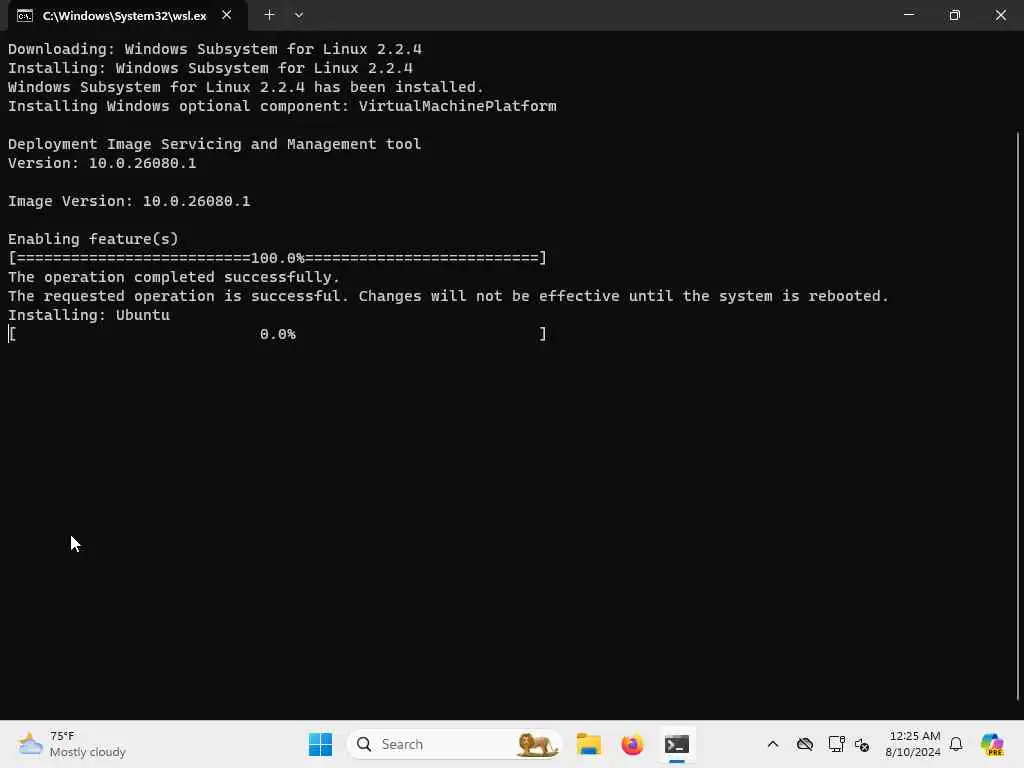The image size is (1024, 768).
Task: Click 'Enabling feature(s)' text
Action: pos(93,239)
